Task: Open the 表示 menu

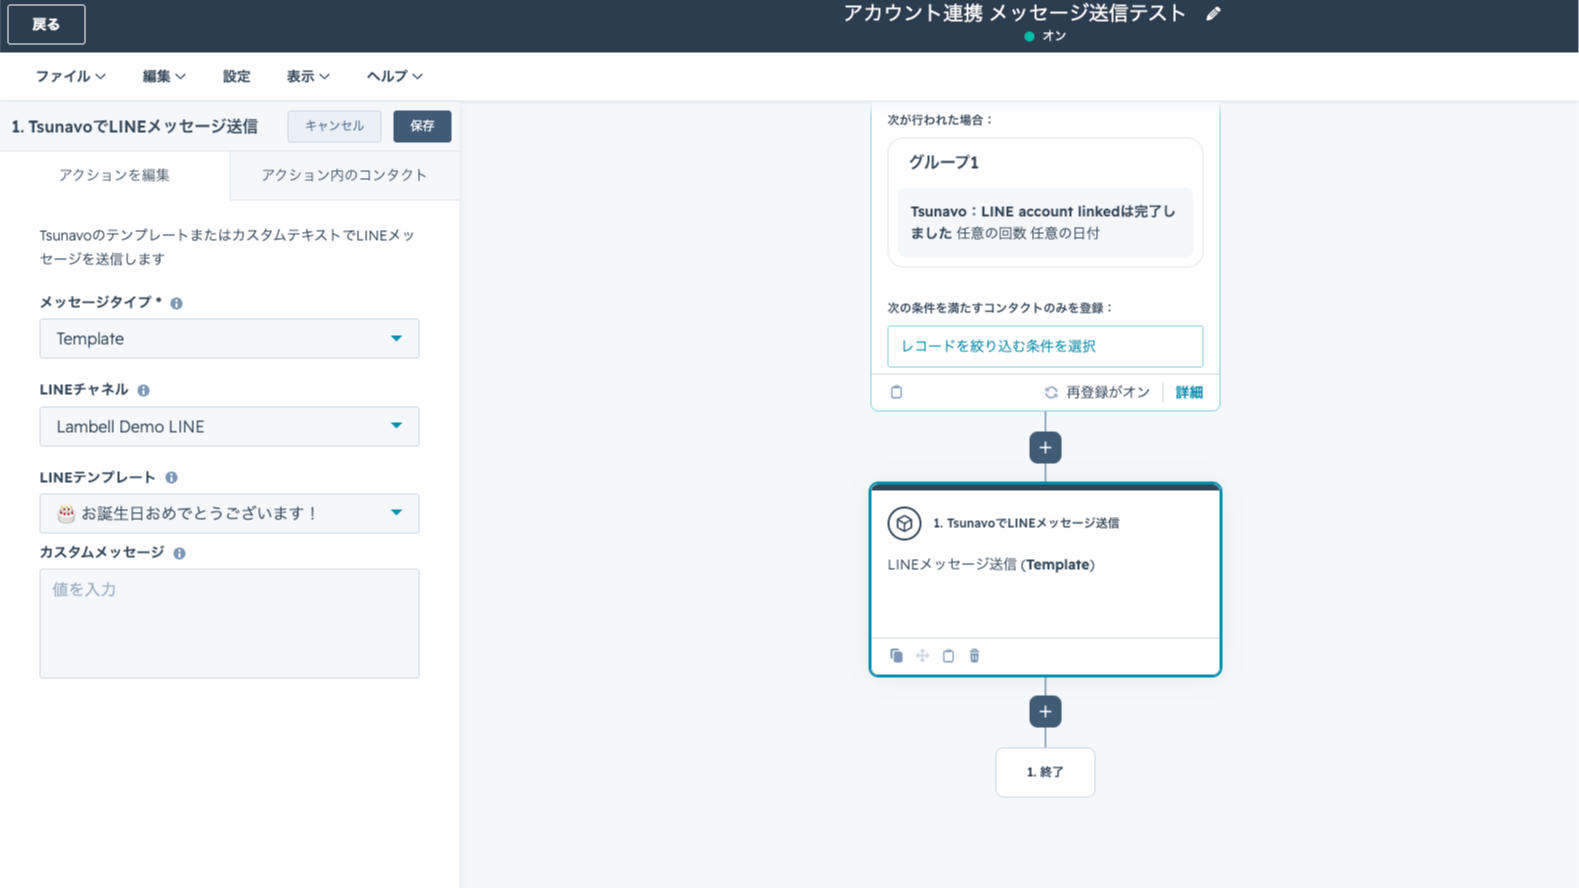Action: pos(308,76)
